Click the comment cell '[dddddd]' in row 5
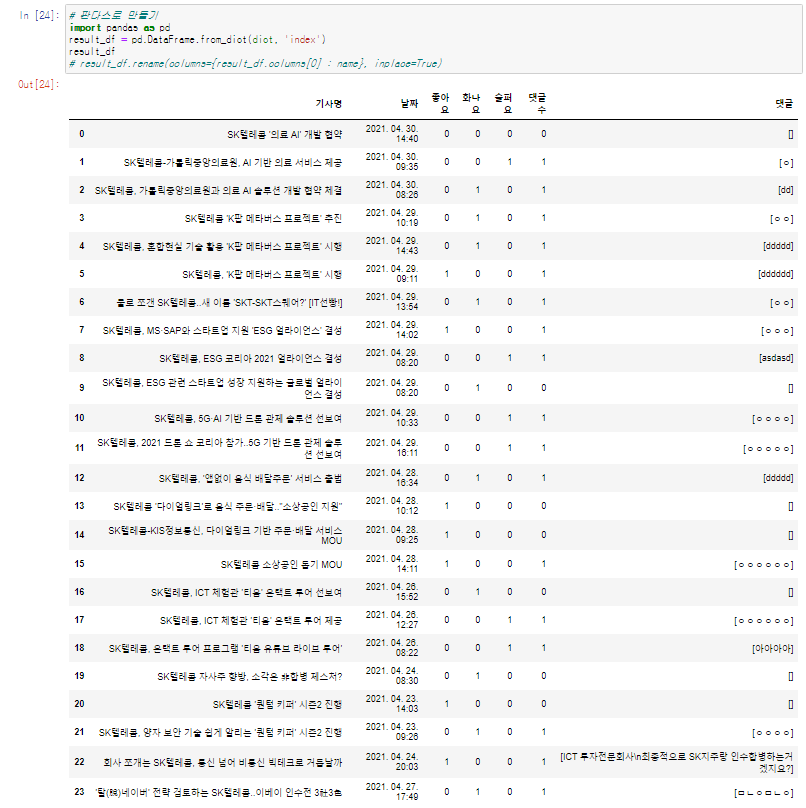 (776, 274)
